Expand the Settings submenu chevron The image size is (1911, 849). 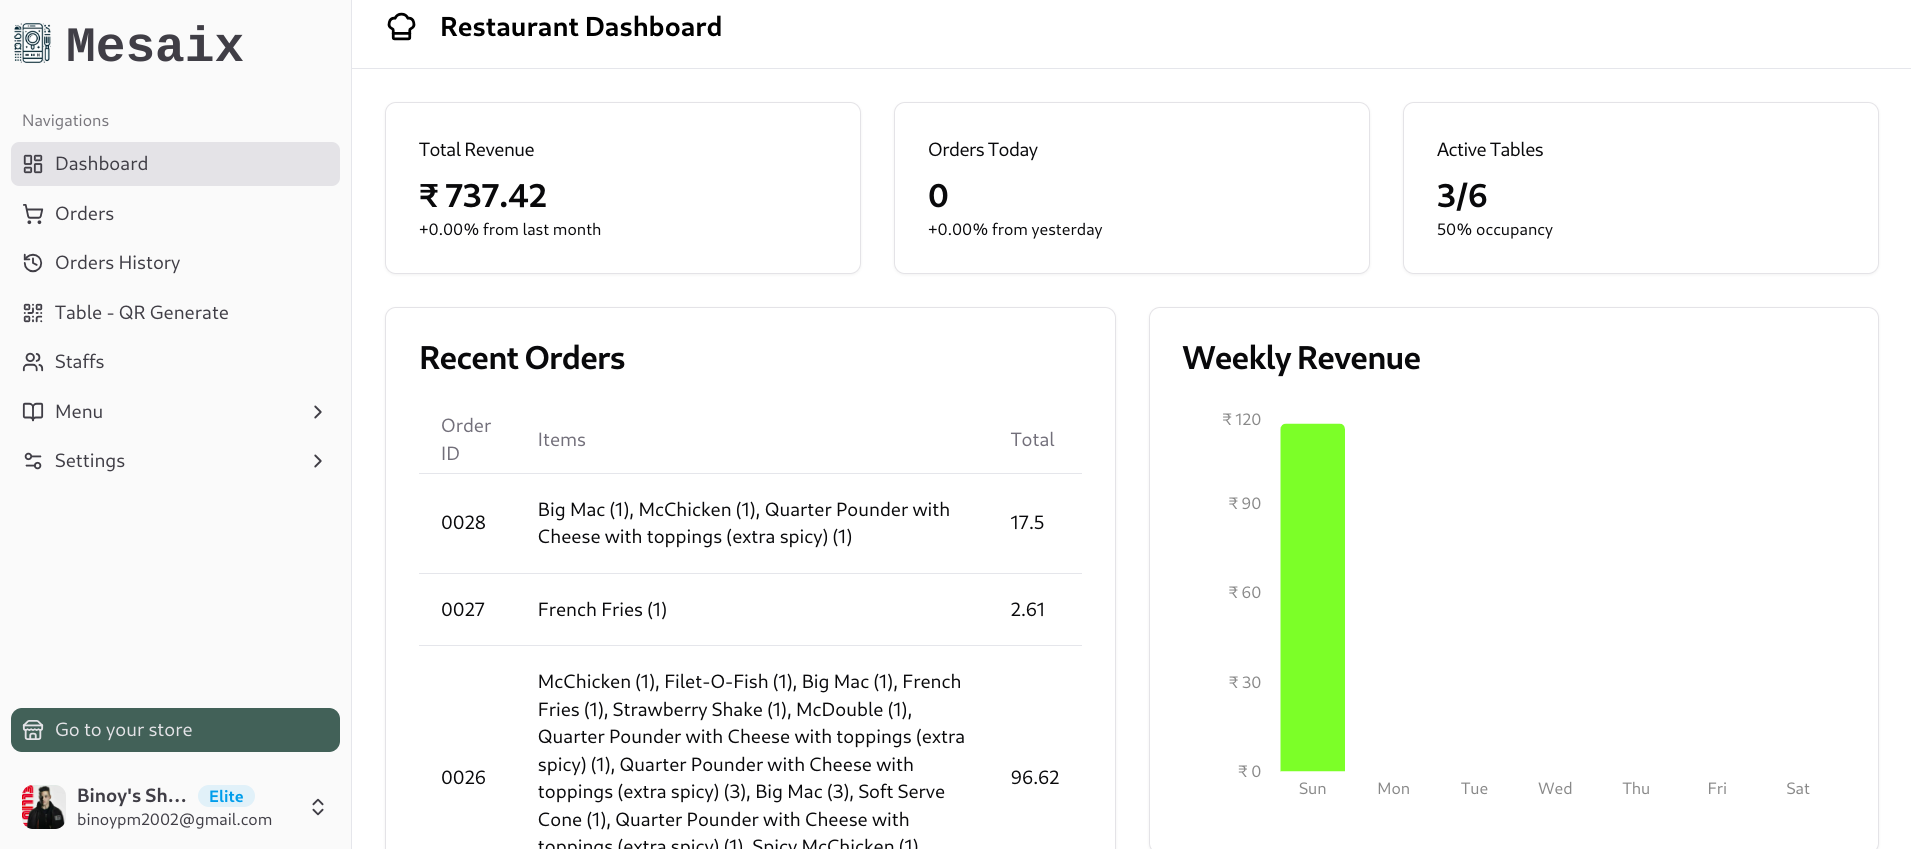318,461
